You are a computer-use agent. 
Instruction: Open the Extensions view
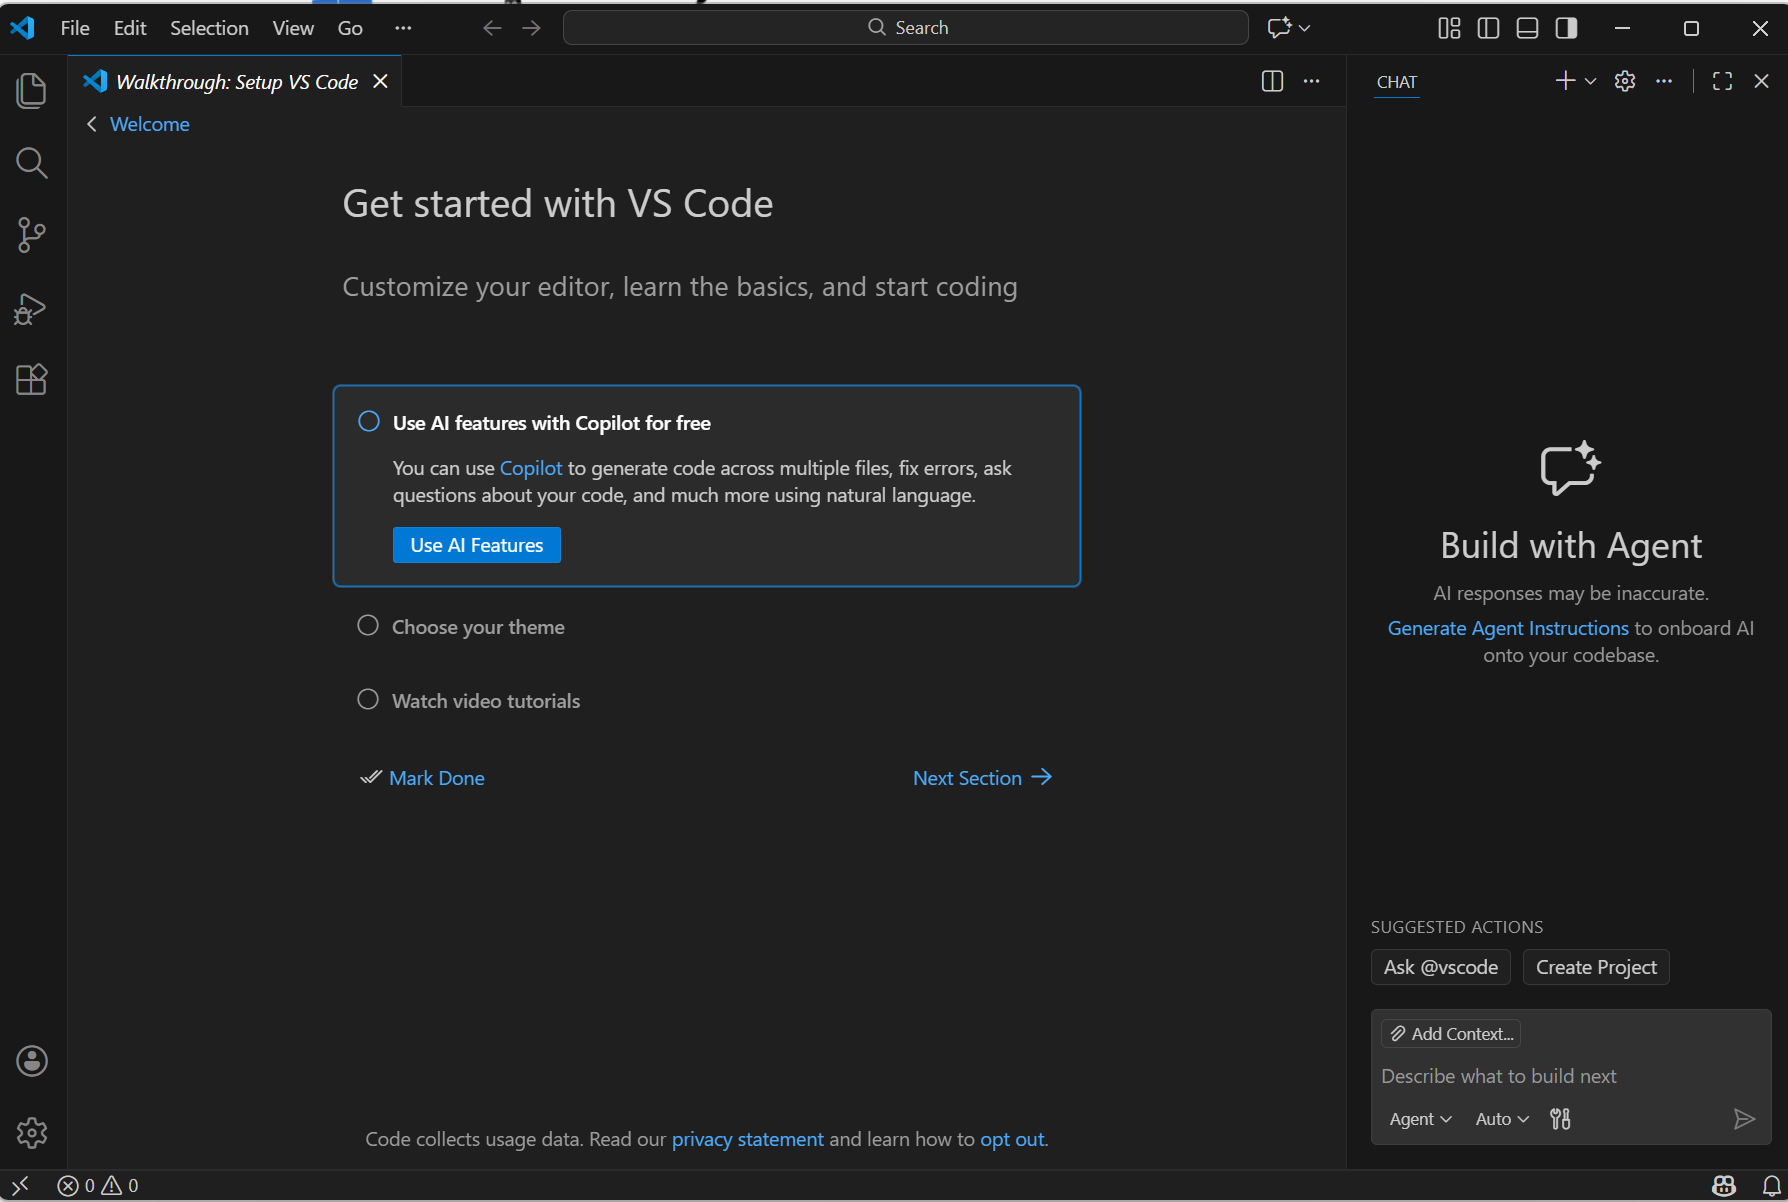tap(32, 380)
